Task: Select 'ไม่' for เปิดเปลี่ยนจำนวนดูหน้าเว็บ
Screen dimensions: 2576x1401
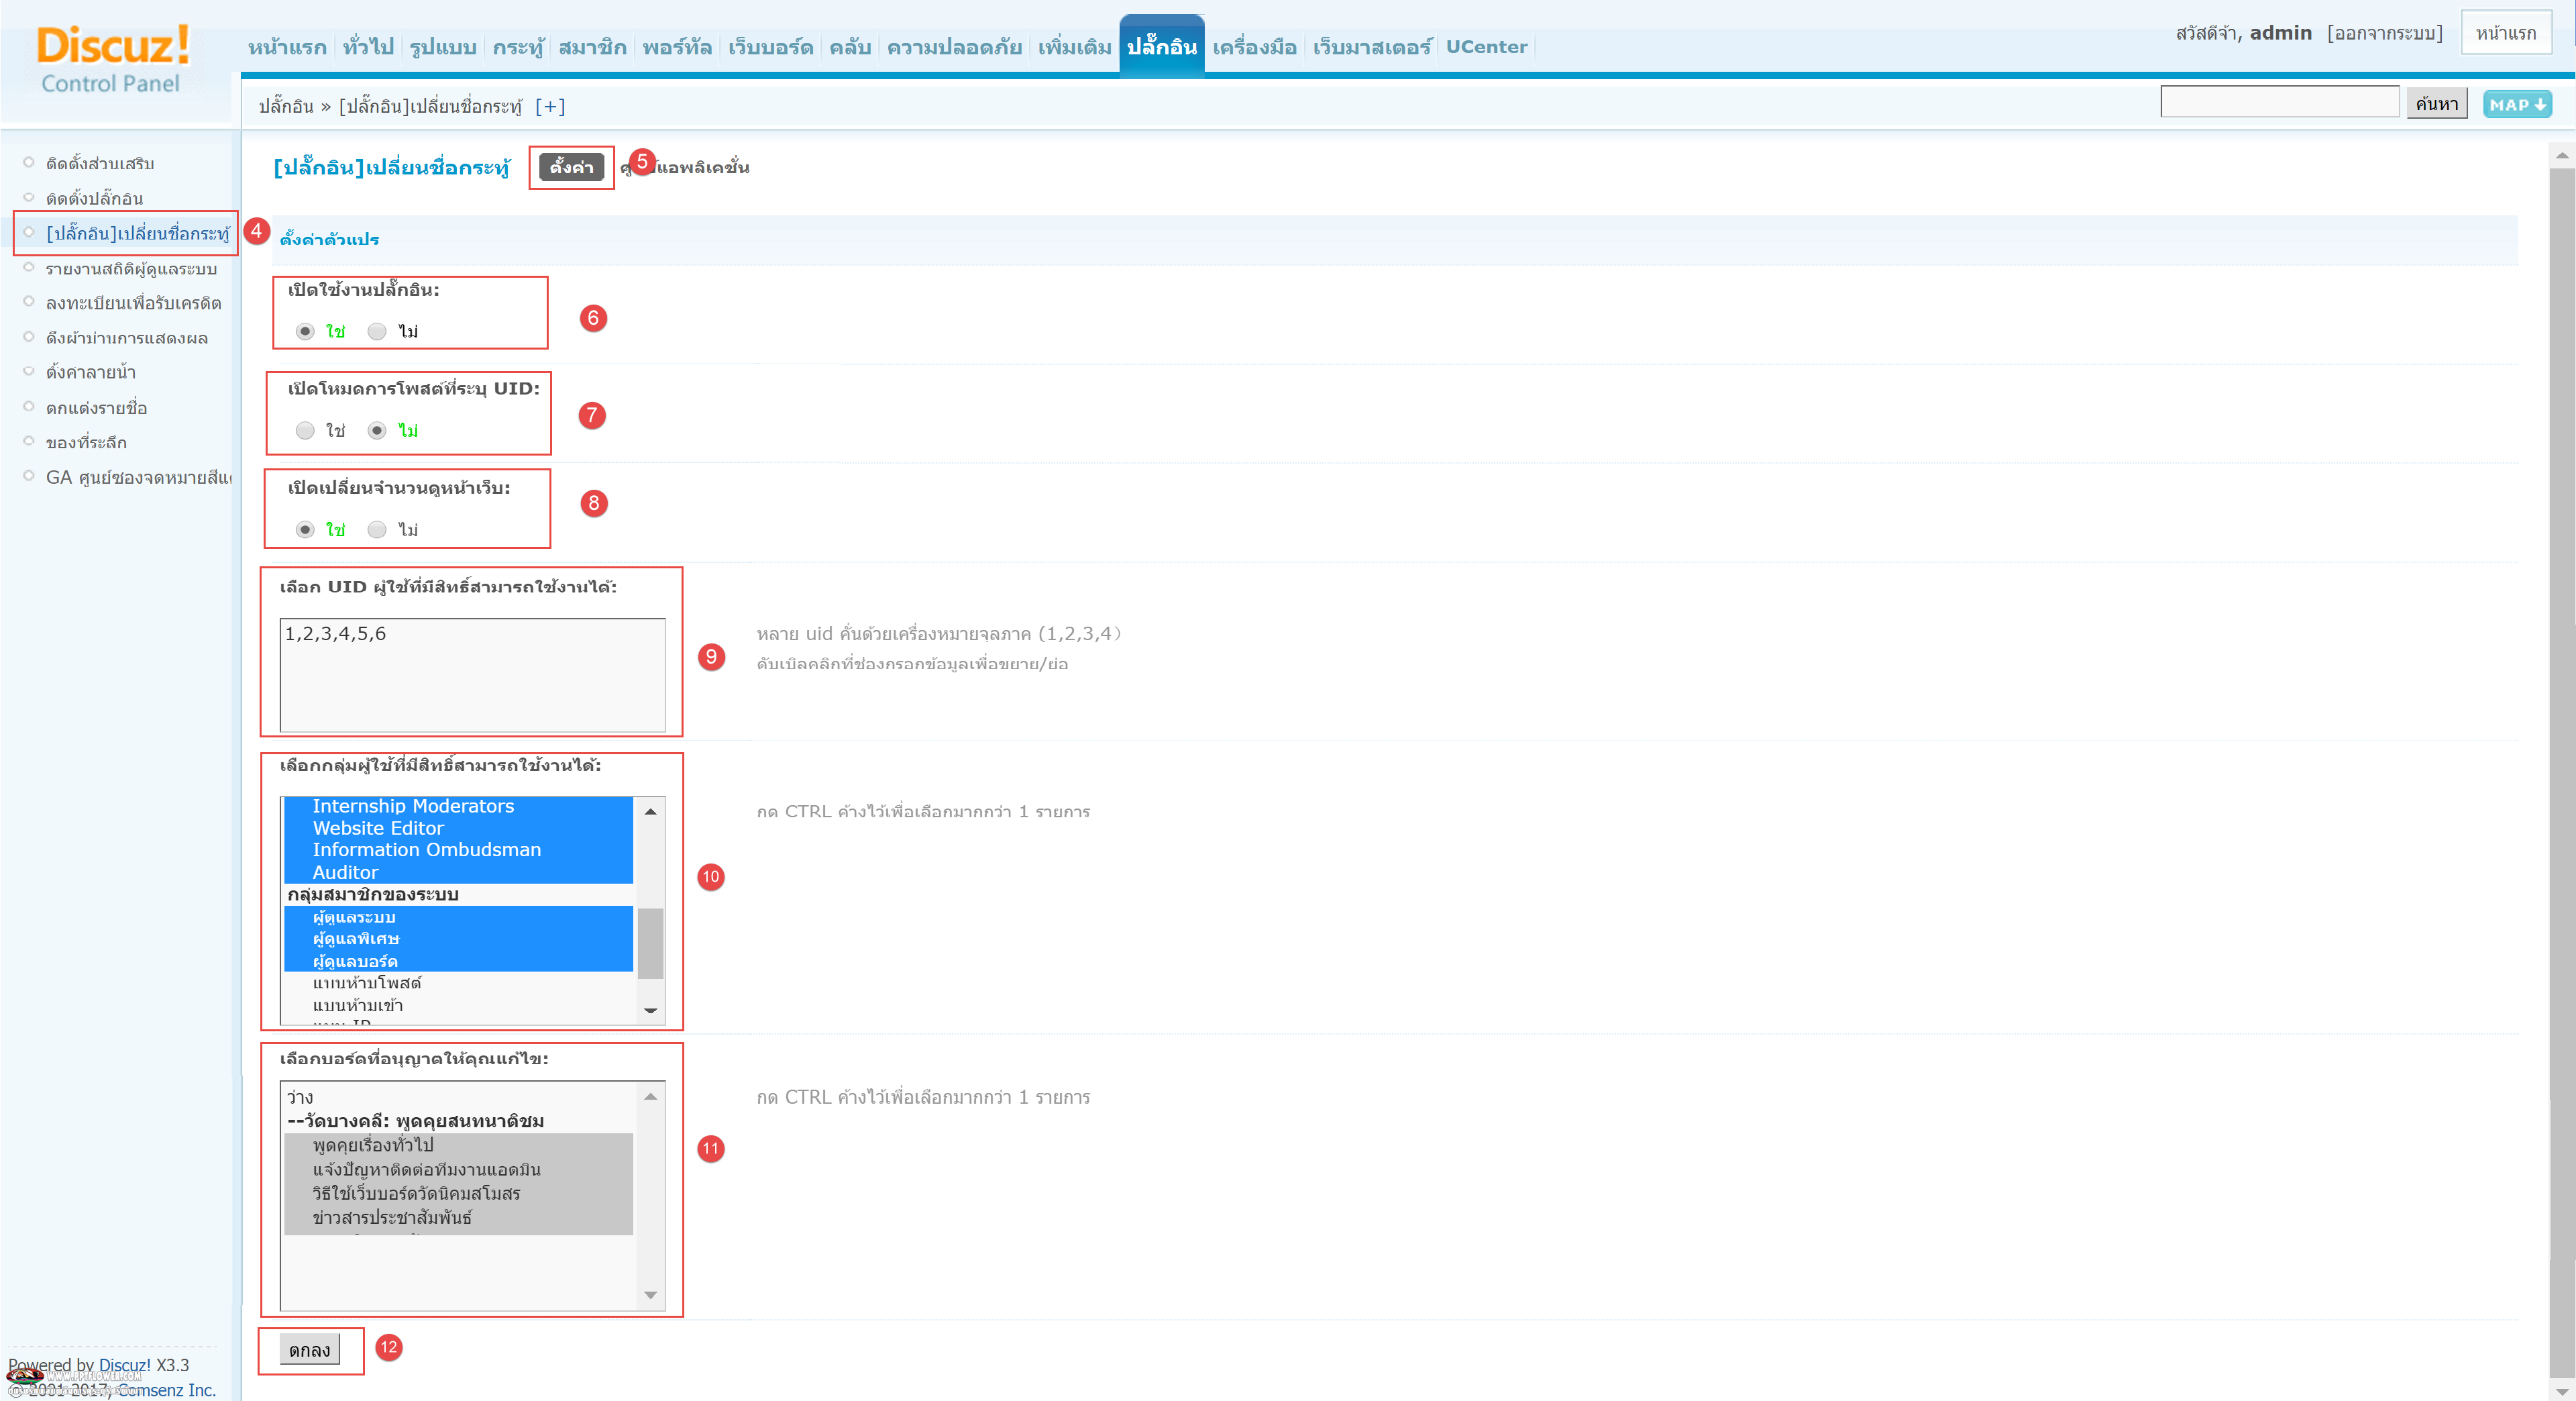Action: 377,529
